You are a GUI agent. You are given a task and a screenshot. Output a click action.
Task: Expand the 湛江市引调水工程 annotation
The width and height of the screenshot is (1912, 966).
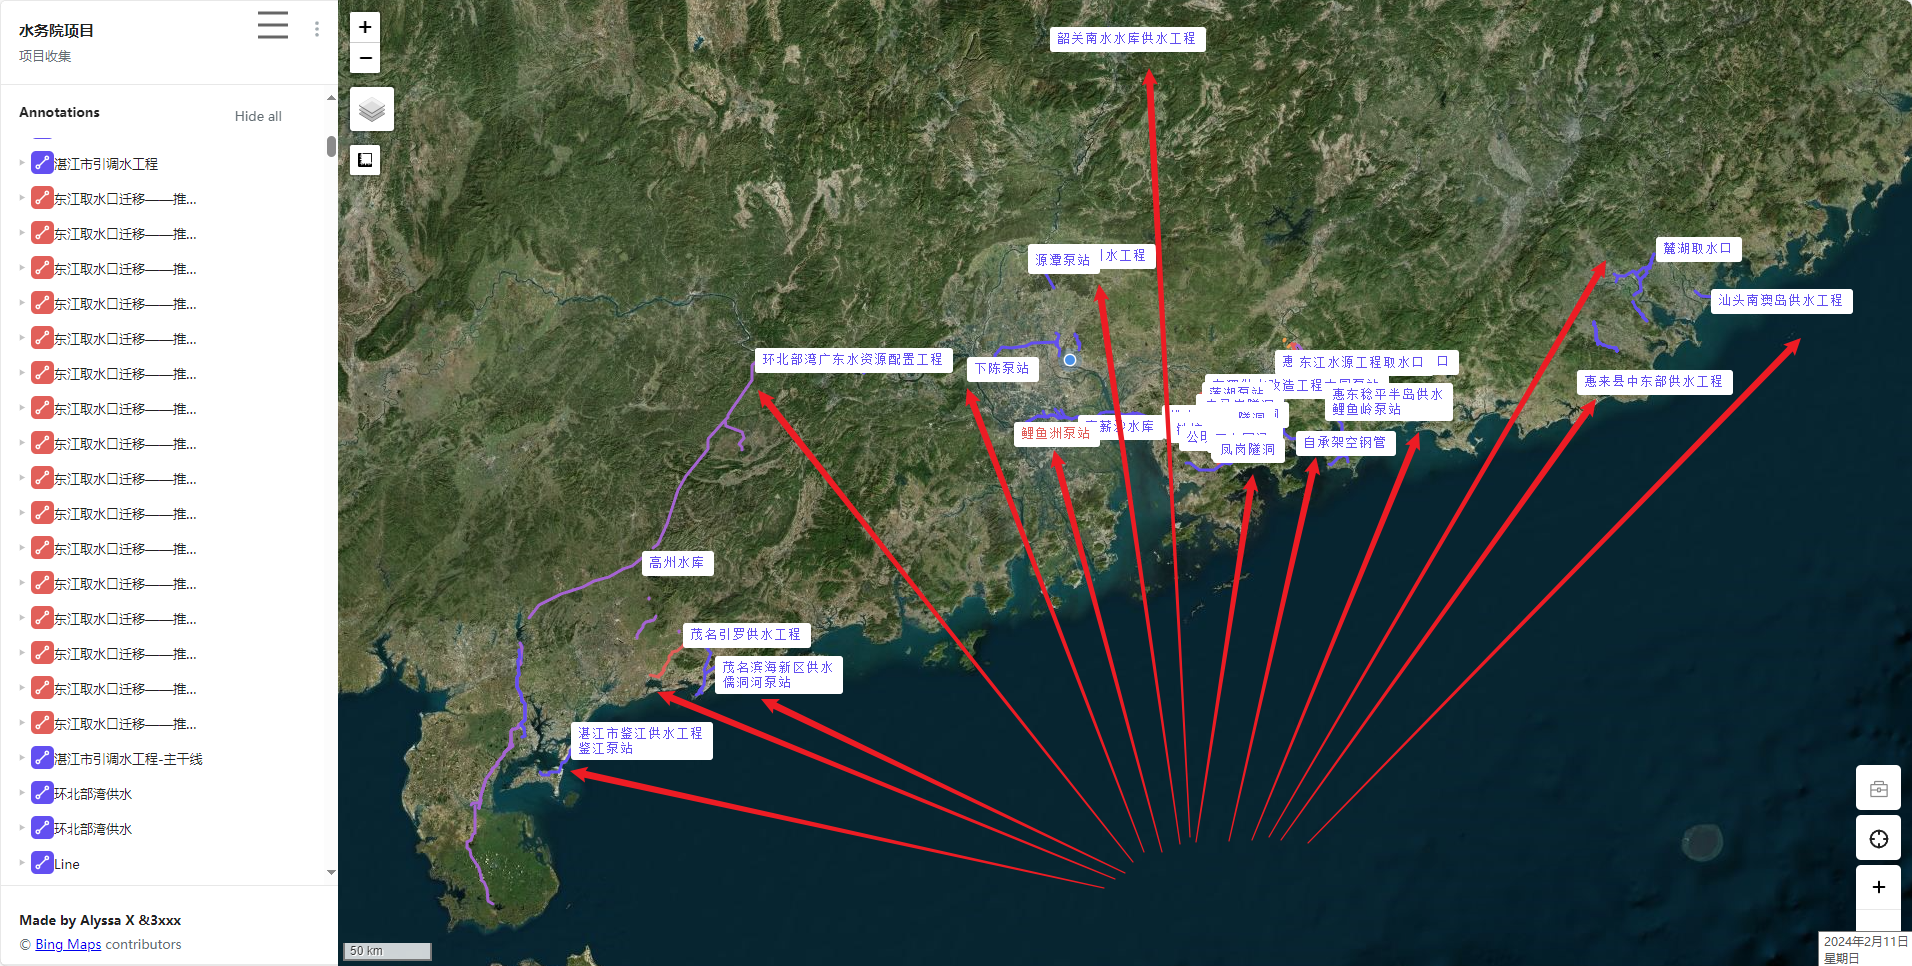point(22,163)
